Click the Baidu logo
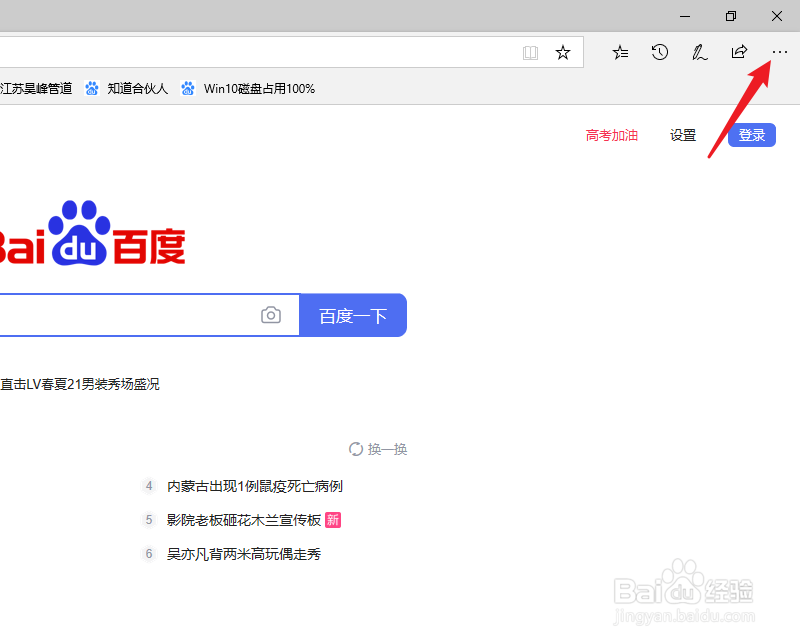The width and height of the screenshot is (800, 644). pos(92,233)
